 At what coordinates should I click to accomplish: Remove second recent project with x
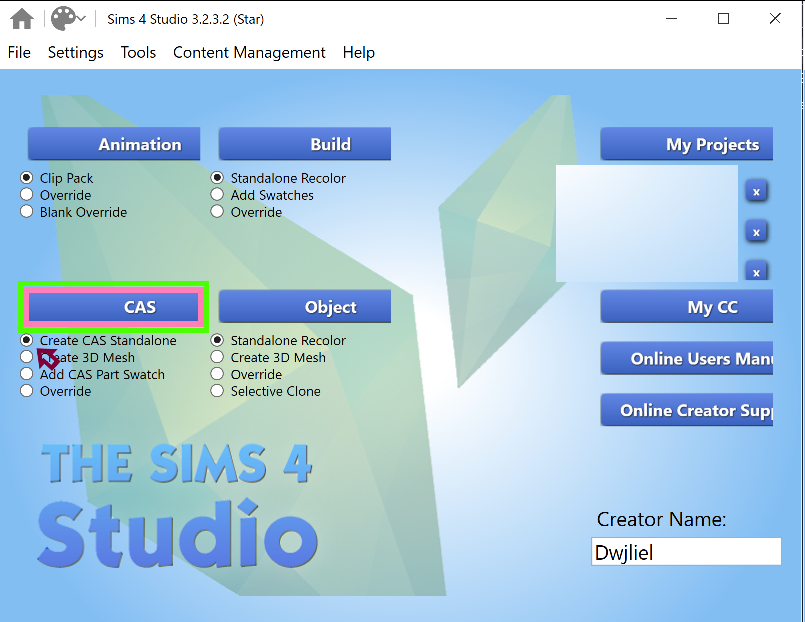(756, 232)
